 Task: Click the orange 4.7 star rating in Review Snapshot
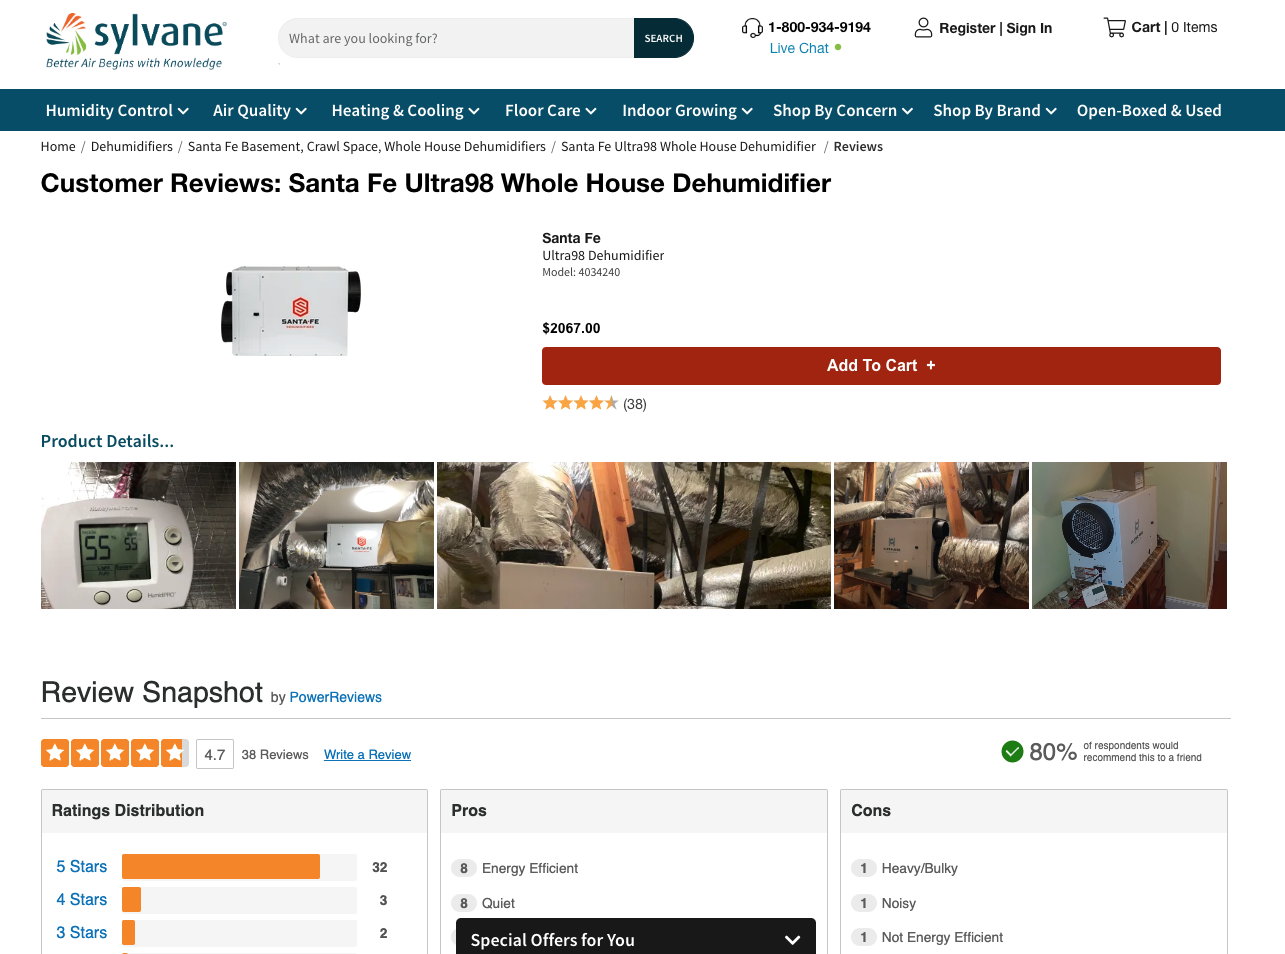[114, 753]
